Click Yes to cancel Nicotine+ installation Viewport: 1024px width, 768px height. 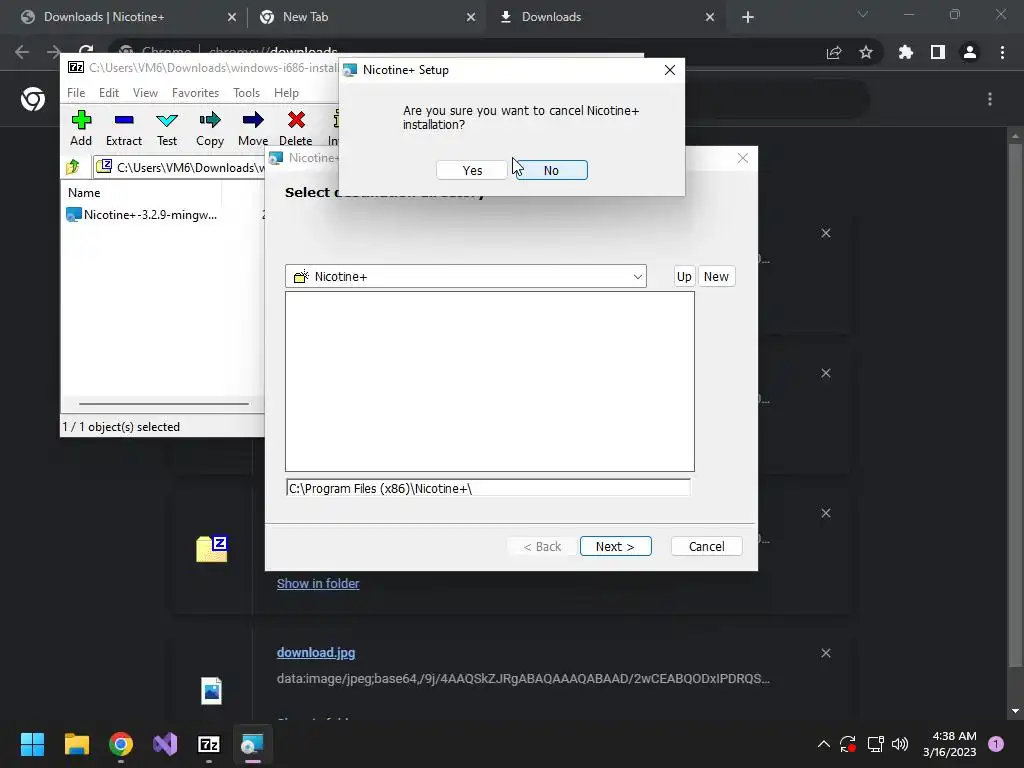[x=472, y=170]
